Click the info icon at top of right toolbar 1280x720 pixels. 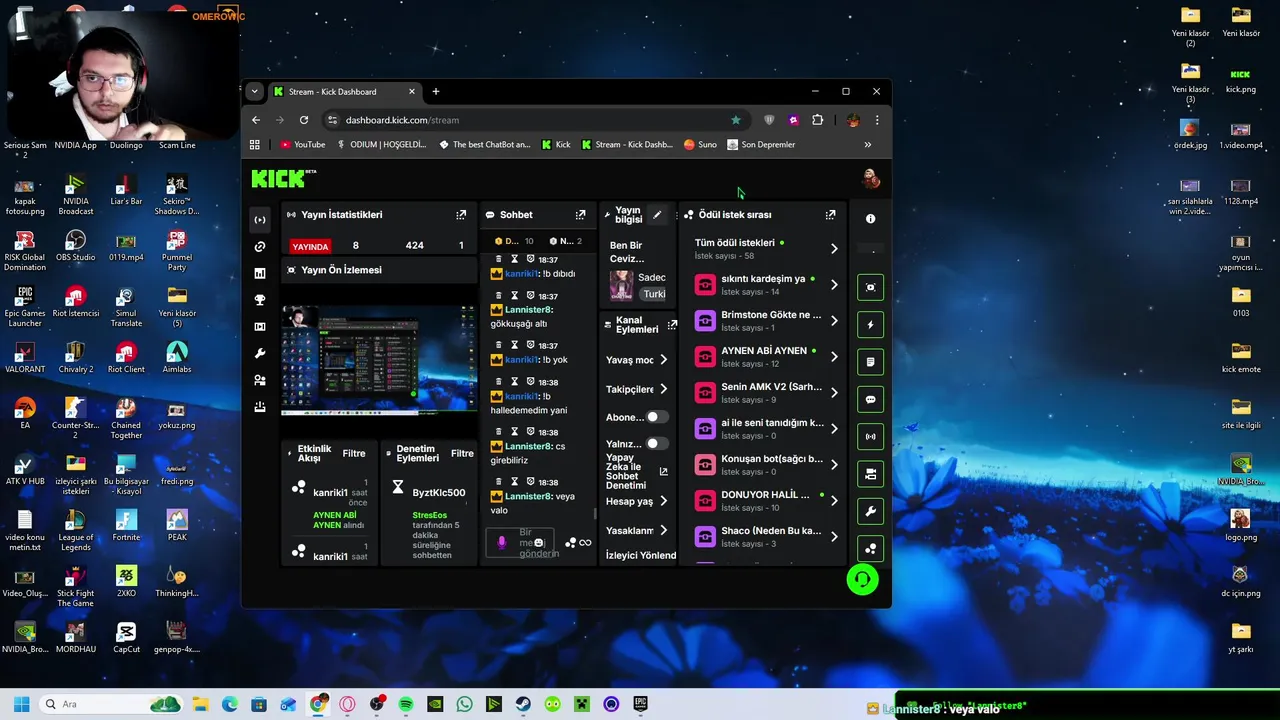click(870, 219)
